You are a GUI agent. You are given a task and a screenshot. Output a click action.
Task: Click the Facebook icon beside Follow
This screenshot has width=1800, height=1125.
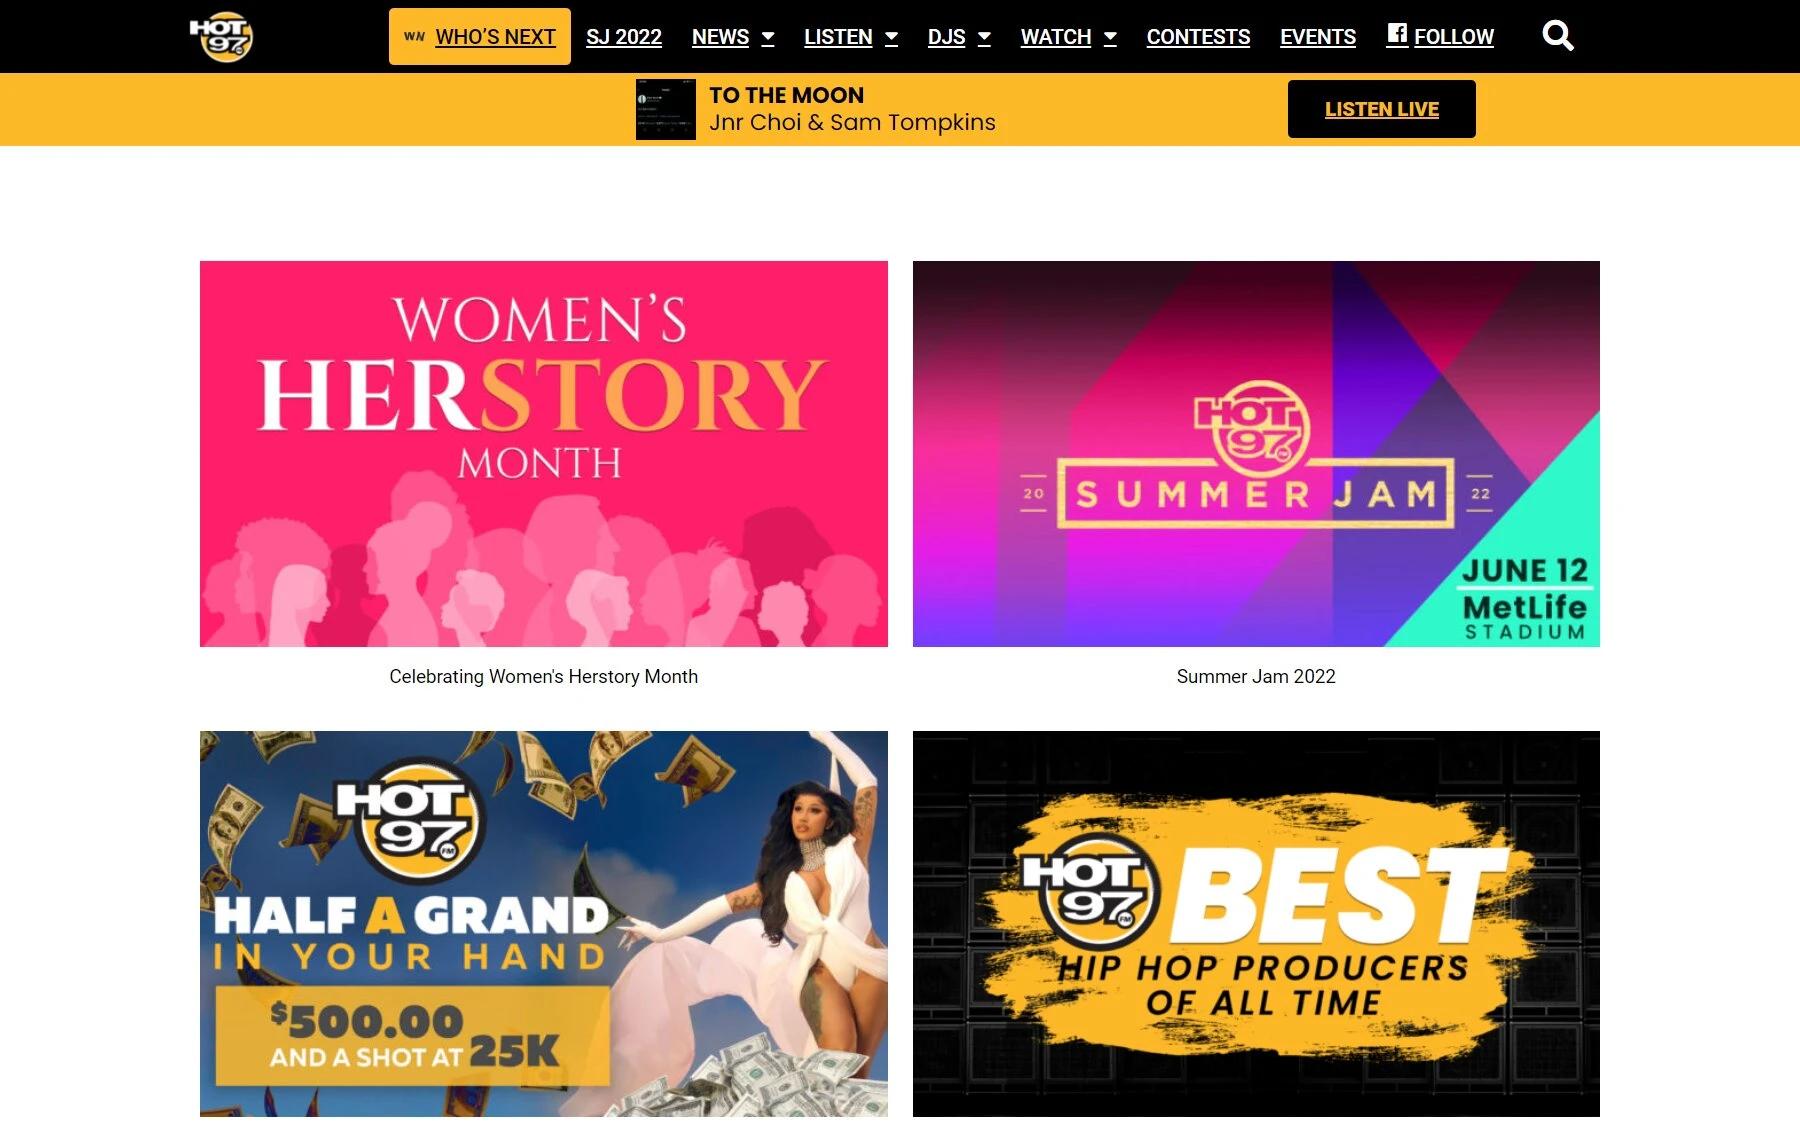click(x=1397, y=34)
